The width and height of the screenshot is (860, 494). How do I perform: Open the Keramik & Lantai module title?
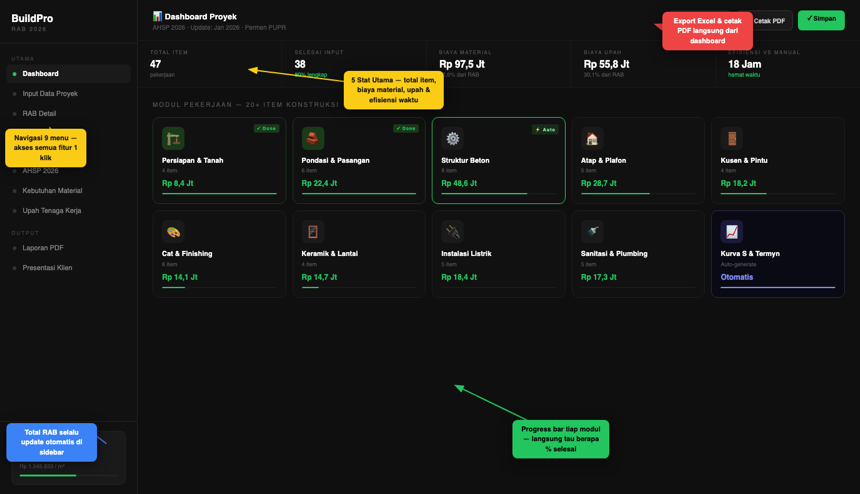(330, 254)
